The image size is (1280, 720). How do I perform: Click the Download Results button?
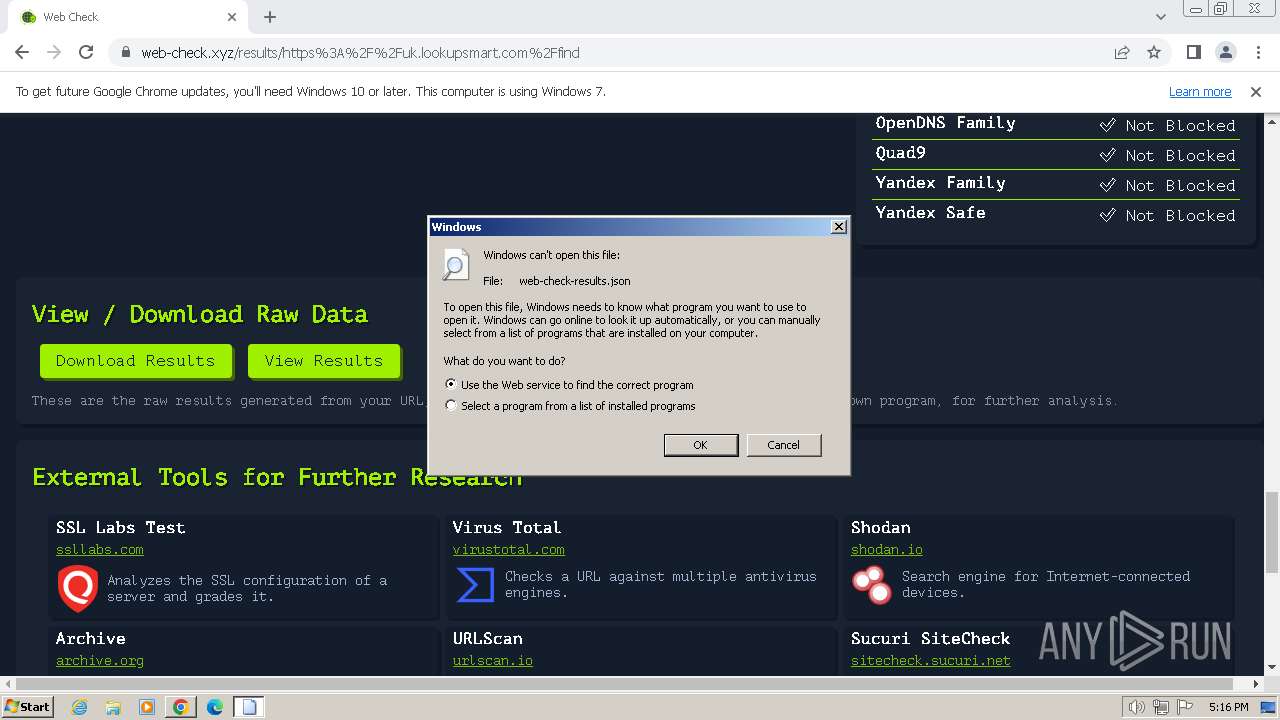[135, 361]
